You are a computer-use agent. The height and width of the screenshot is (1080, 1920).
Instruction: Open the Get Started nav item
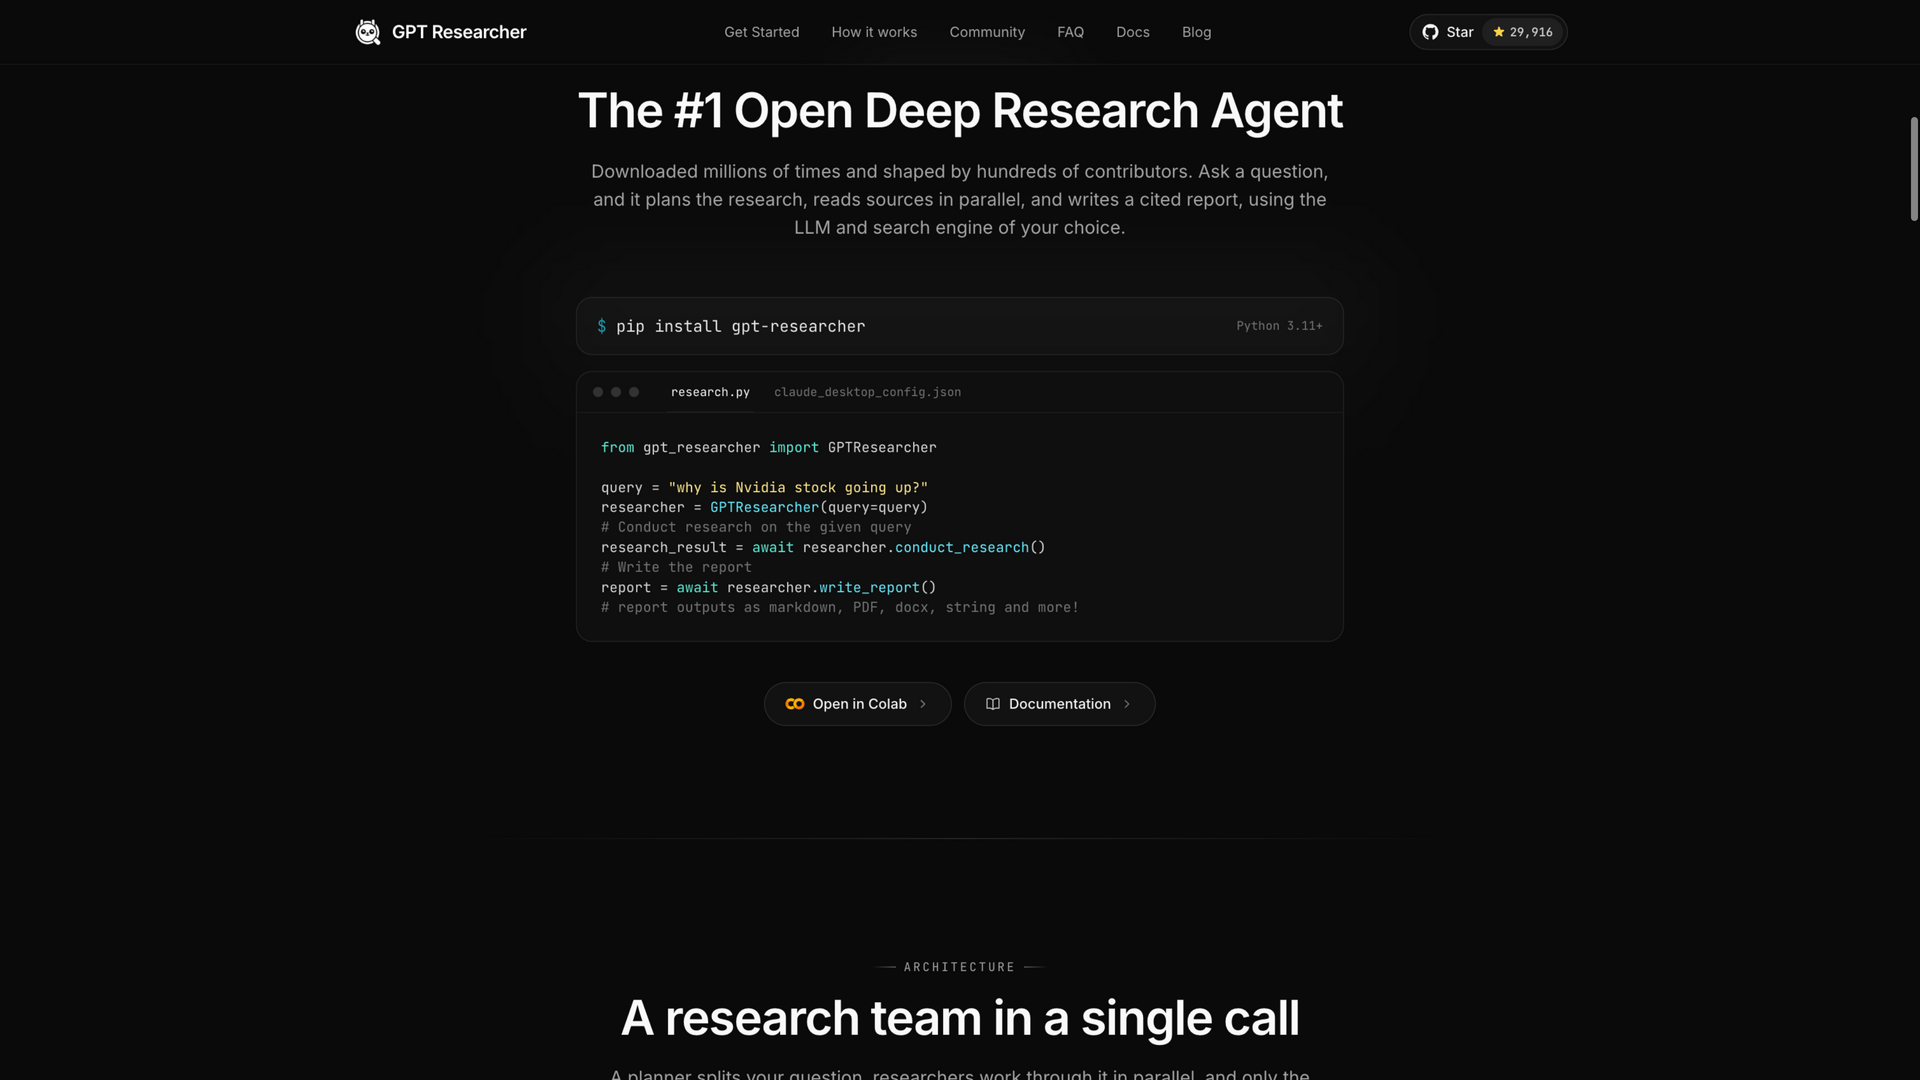pyautogui.click(x=761, y=32)
